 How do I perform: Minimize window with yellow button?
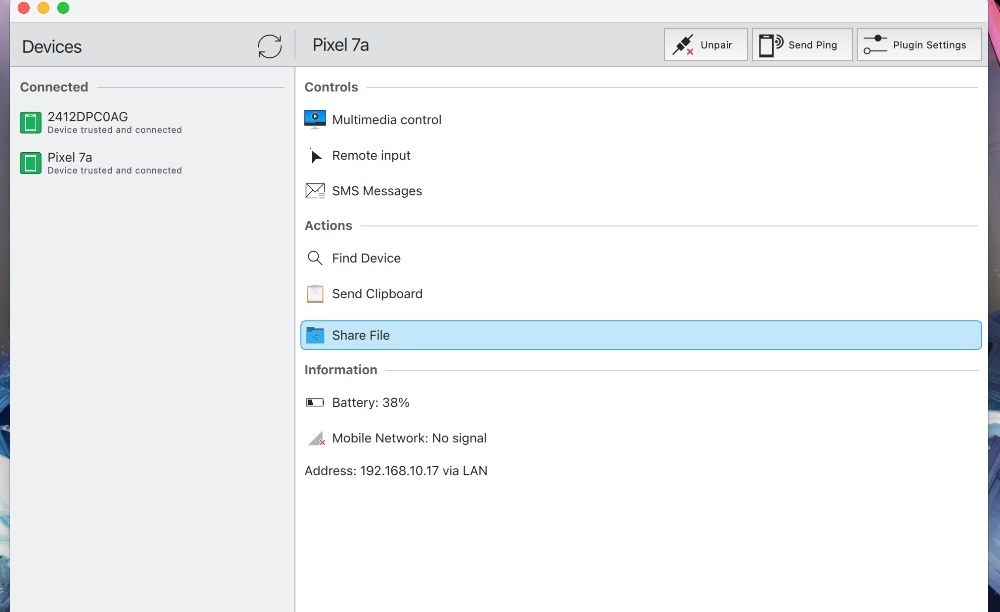43,8
